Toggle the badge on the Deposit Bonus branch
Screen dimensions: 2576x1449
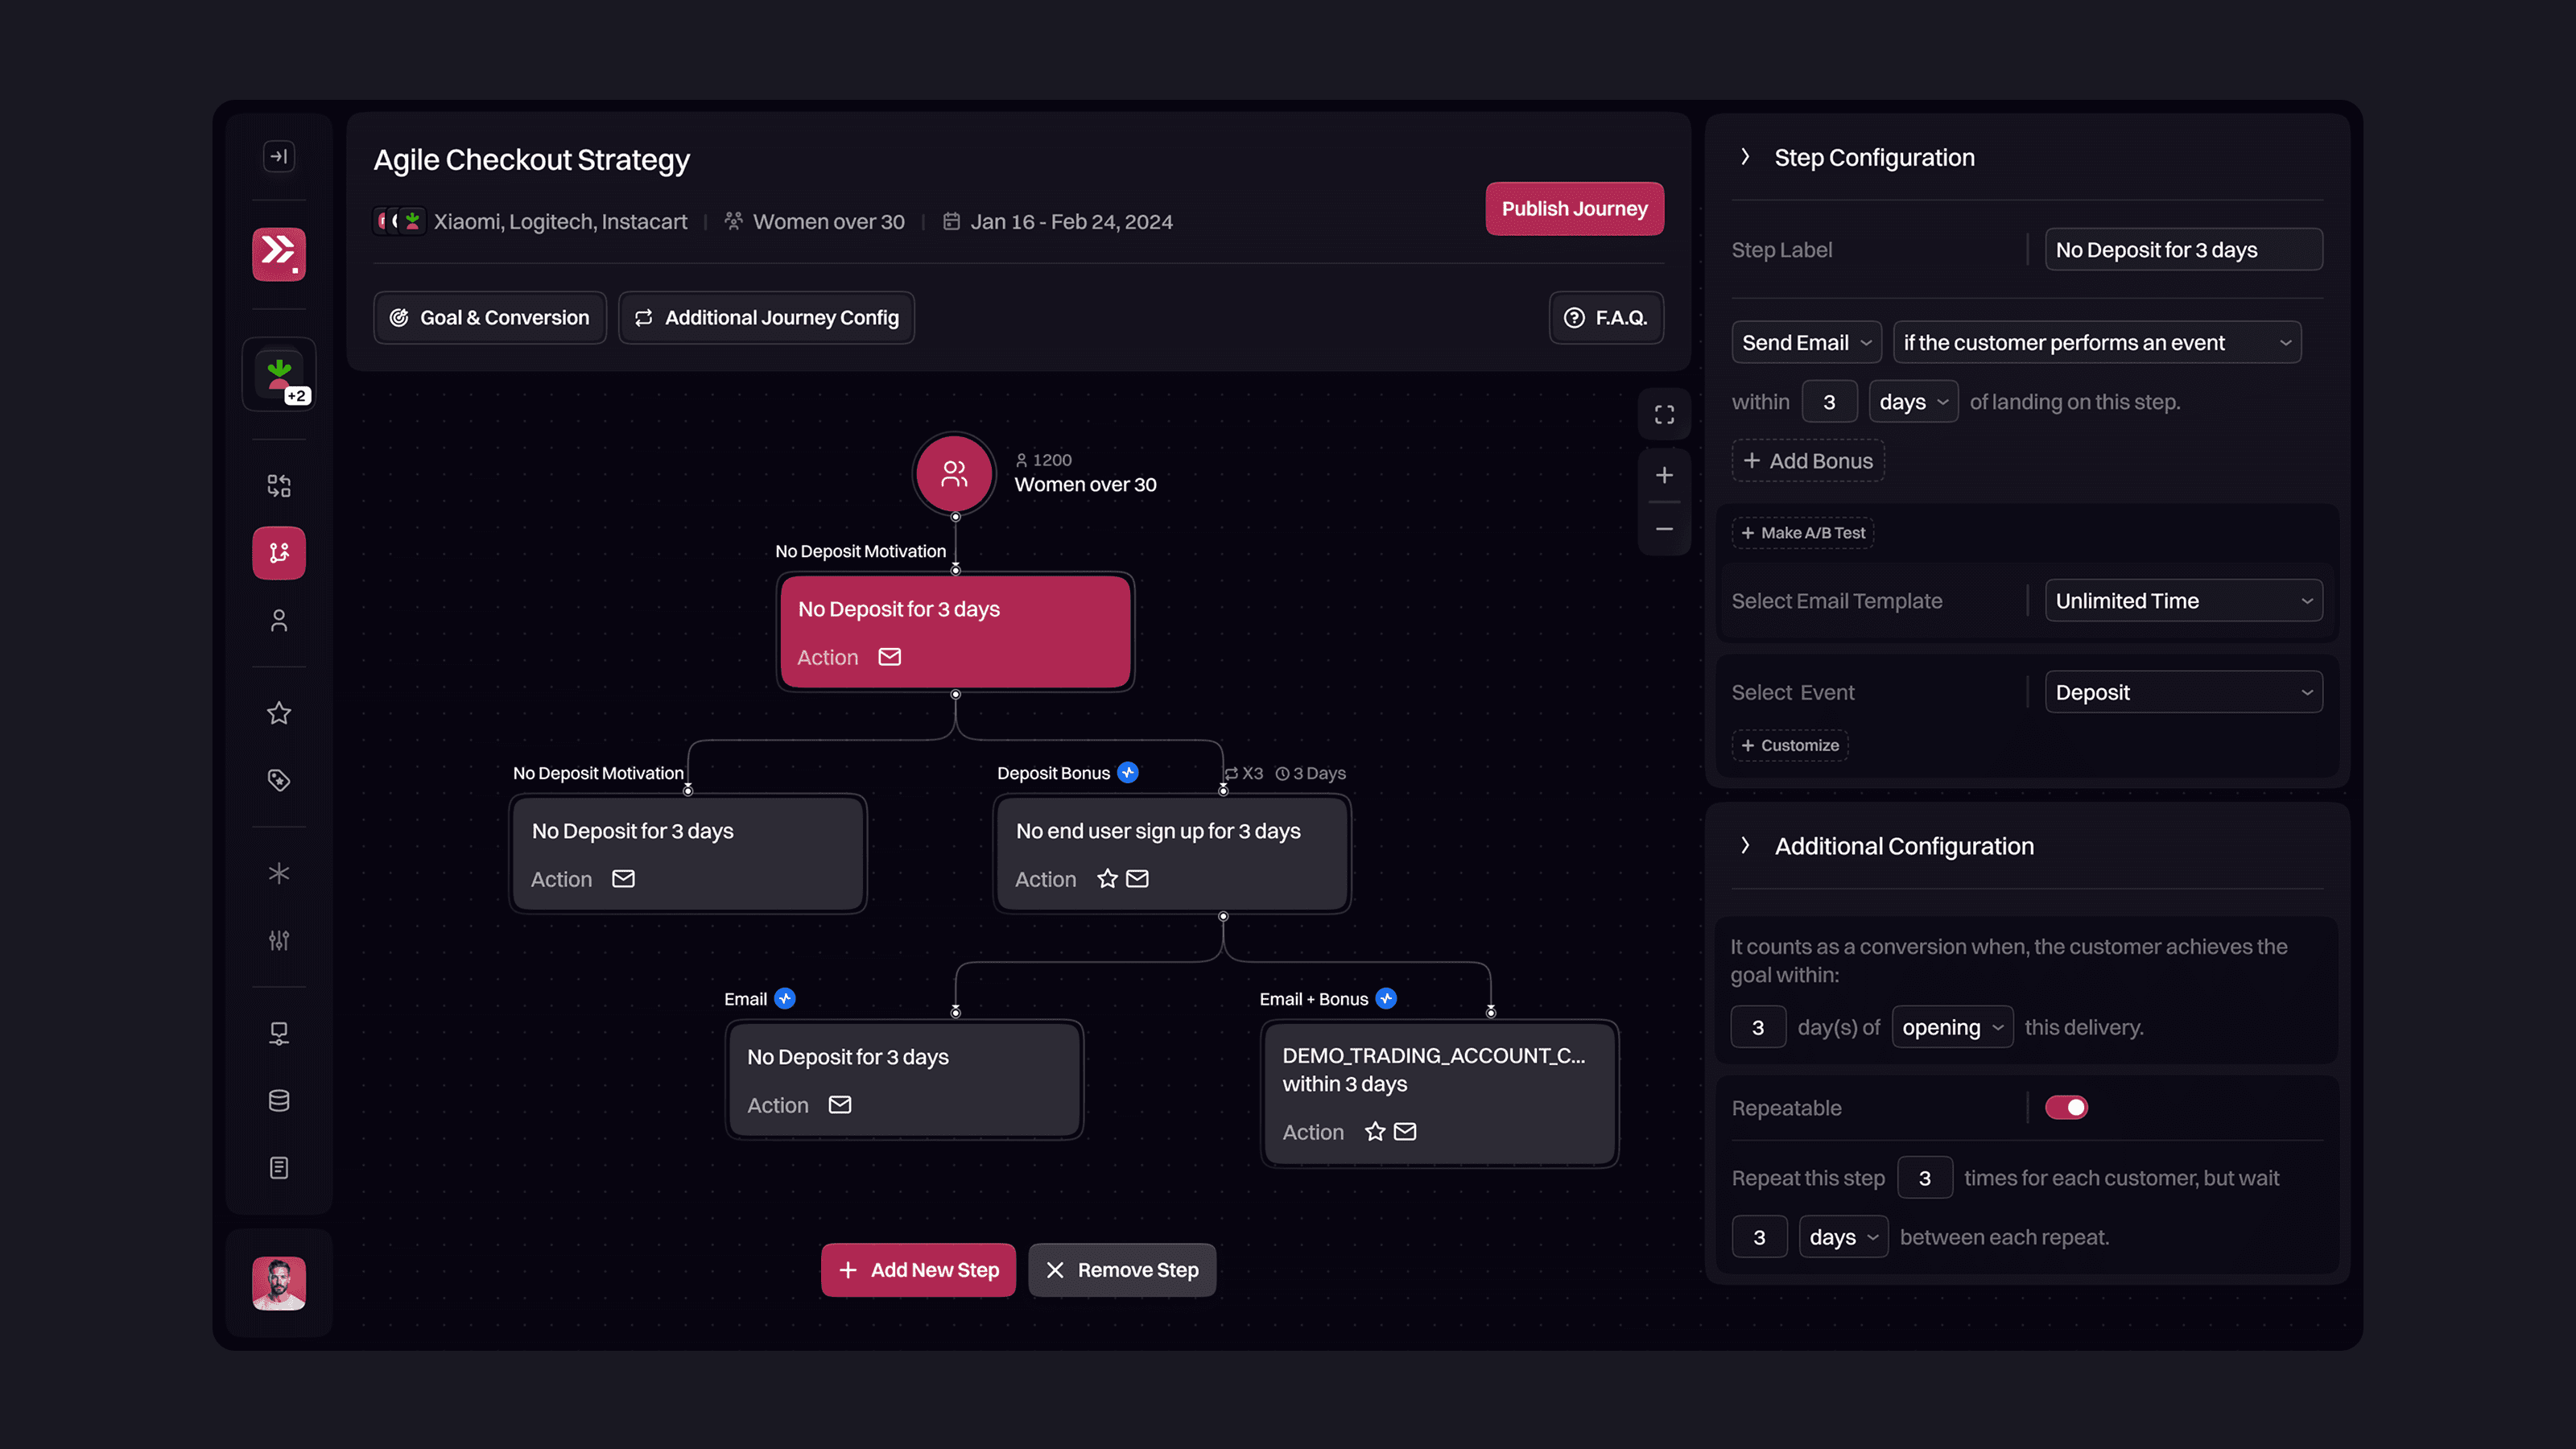1128,772
